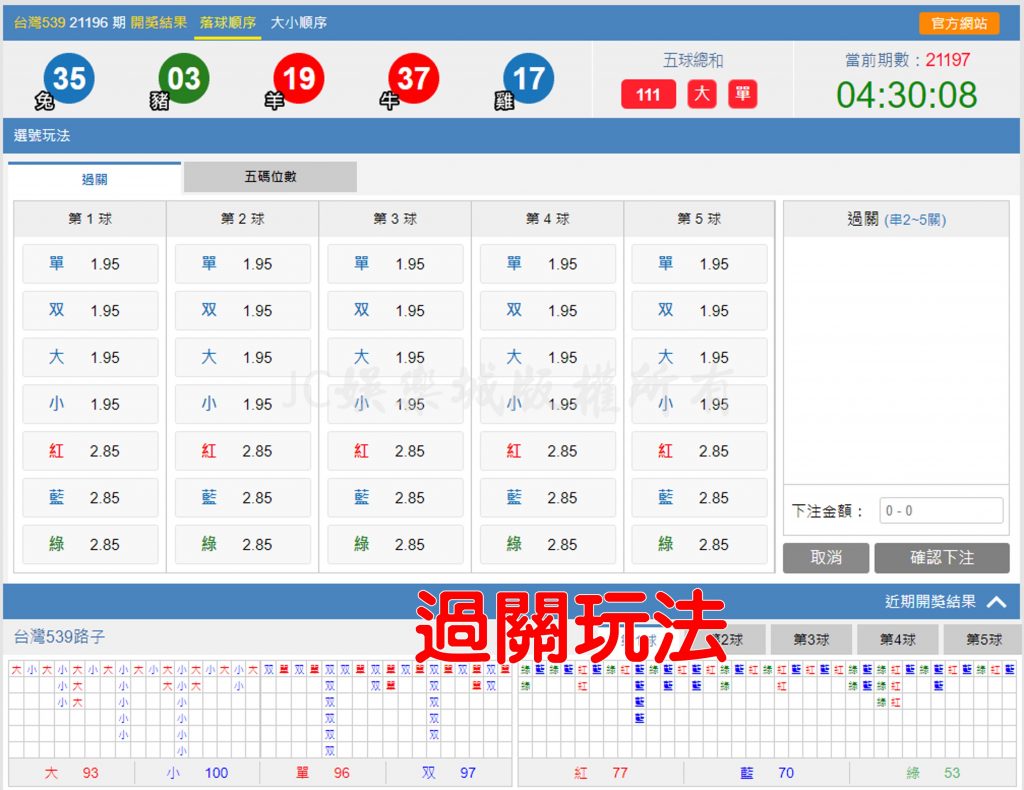Open the 第3球 history tab
The image size is (1024, 790).
pos(811,639)
